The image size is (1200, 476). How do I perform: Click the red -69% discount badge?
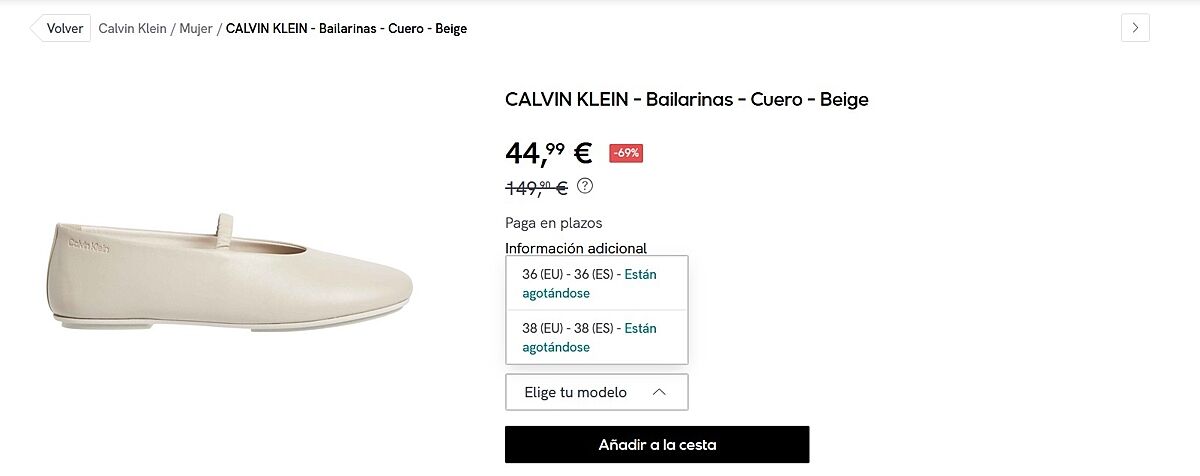626,153
